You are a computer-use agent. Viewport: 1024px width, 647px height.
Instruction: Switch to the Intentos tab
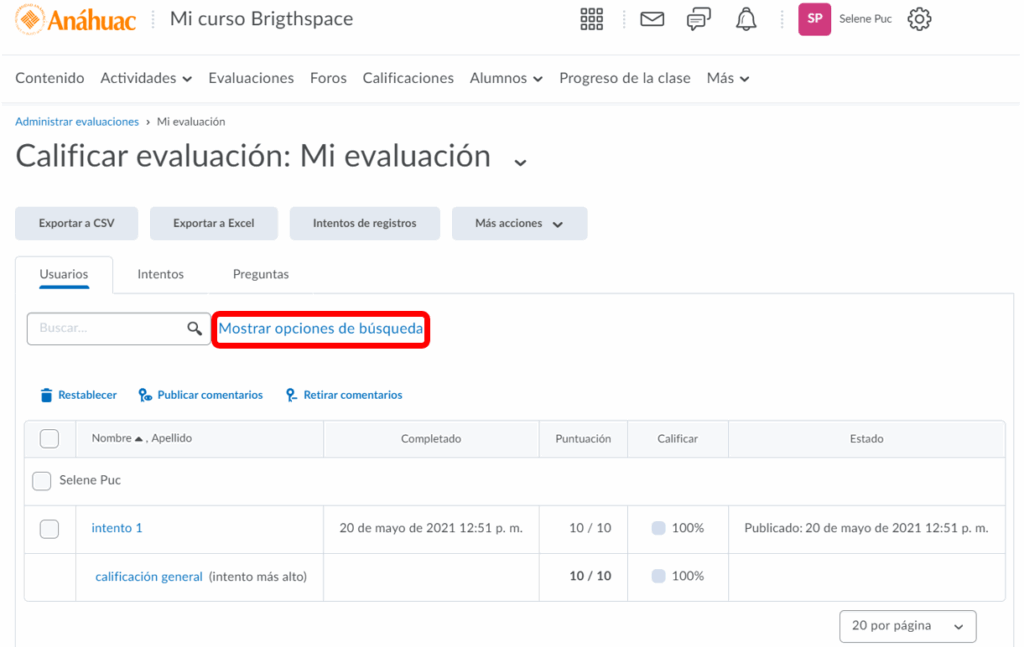point(160,274)
